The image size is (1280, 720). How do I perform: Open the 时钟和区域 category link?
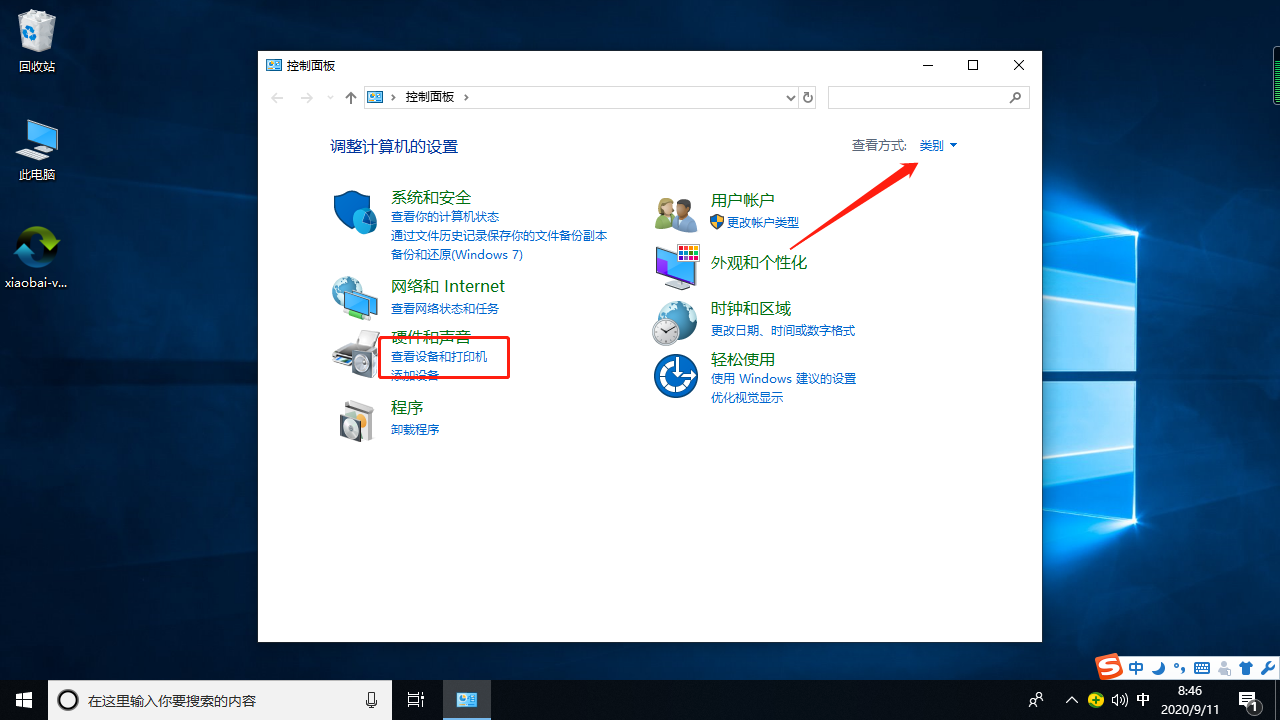pyautogui.click(x=751, y=309)
